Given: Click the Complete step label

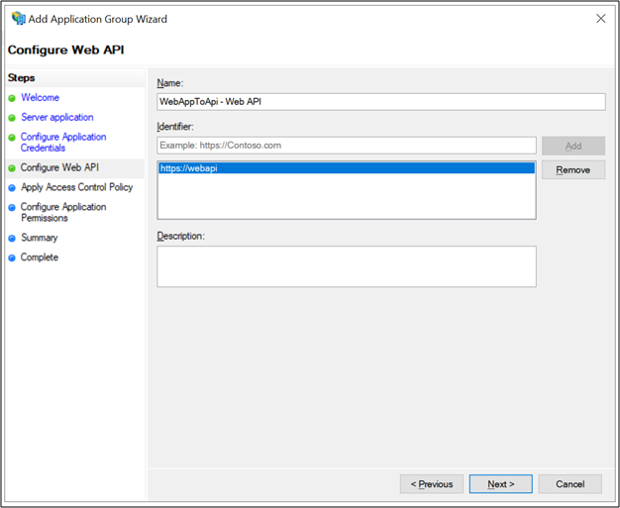Looking at the screenshot, I should (x=39, y=257).
